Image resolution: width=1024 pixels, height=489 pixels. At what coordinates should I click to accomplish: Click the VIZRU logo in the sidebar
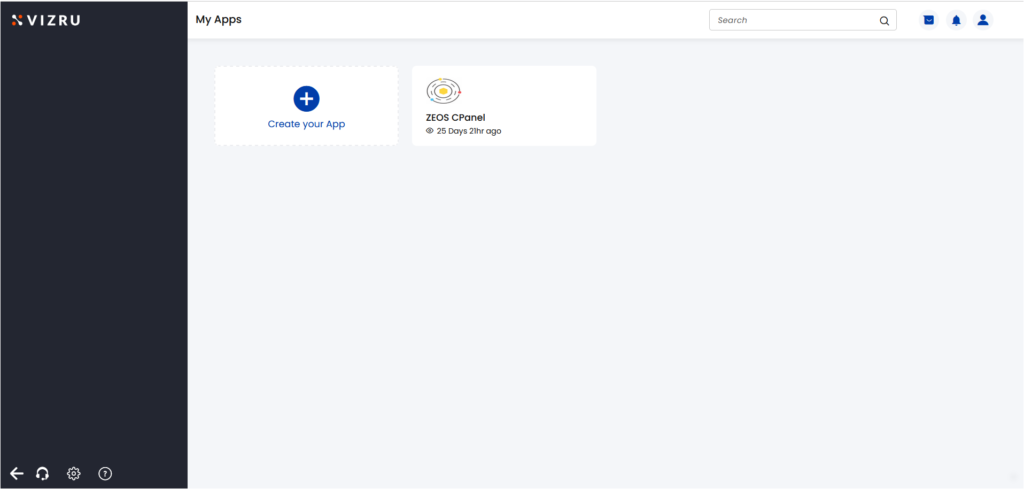(17, 20)
